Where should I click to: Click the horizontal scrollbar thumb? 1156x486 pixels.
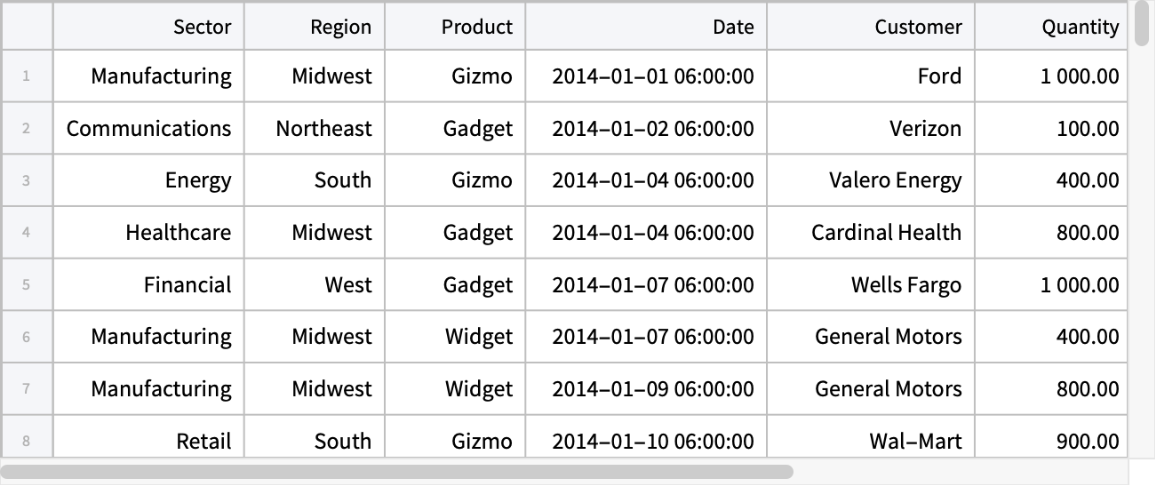397,470
